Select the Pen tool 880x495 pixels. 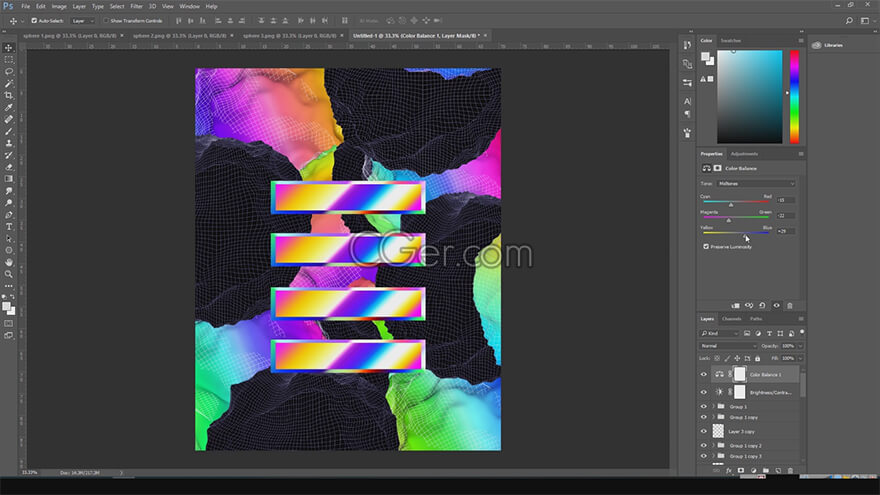tap(8, 215)
